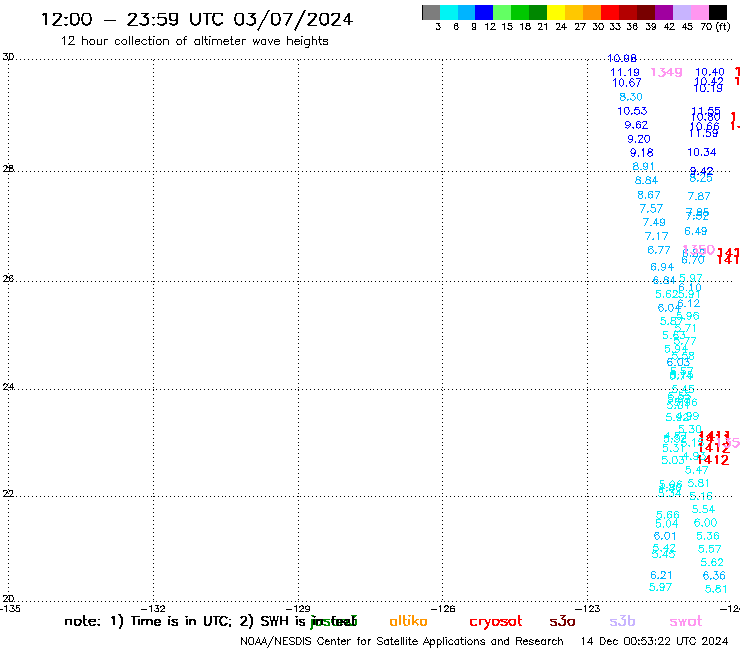Screen dimensions: 740x650
Task: Click the wave height value 7.87
Action: click(699, 196)
